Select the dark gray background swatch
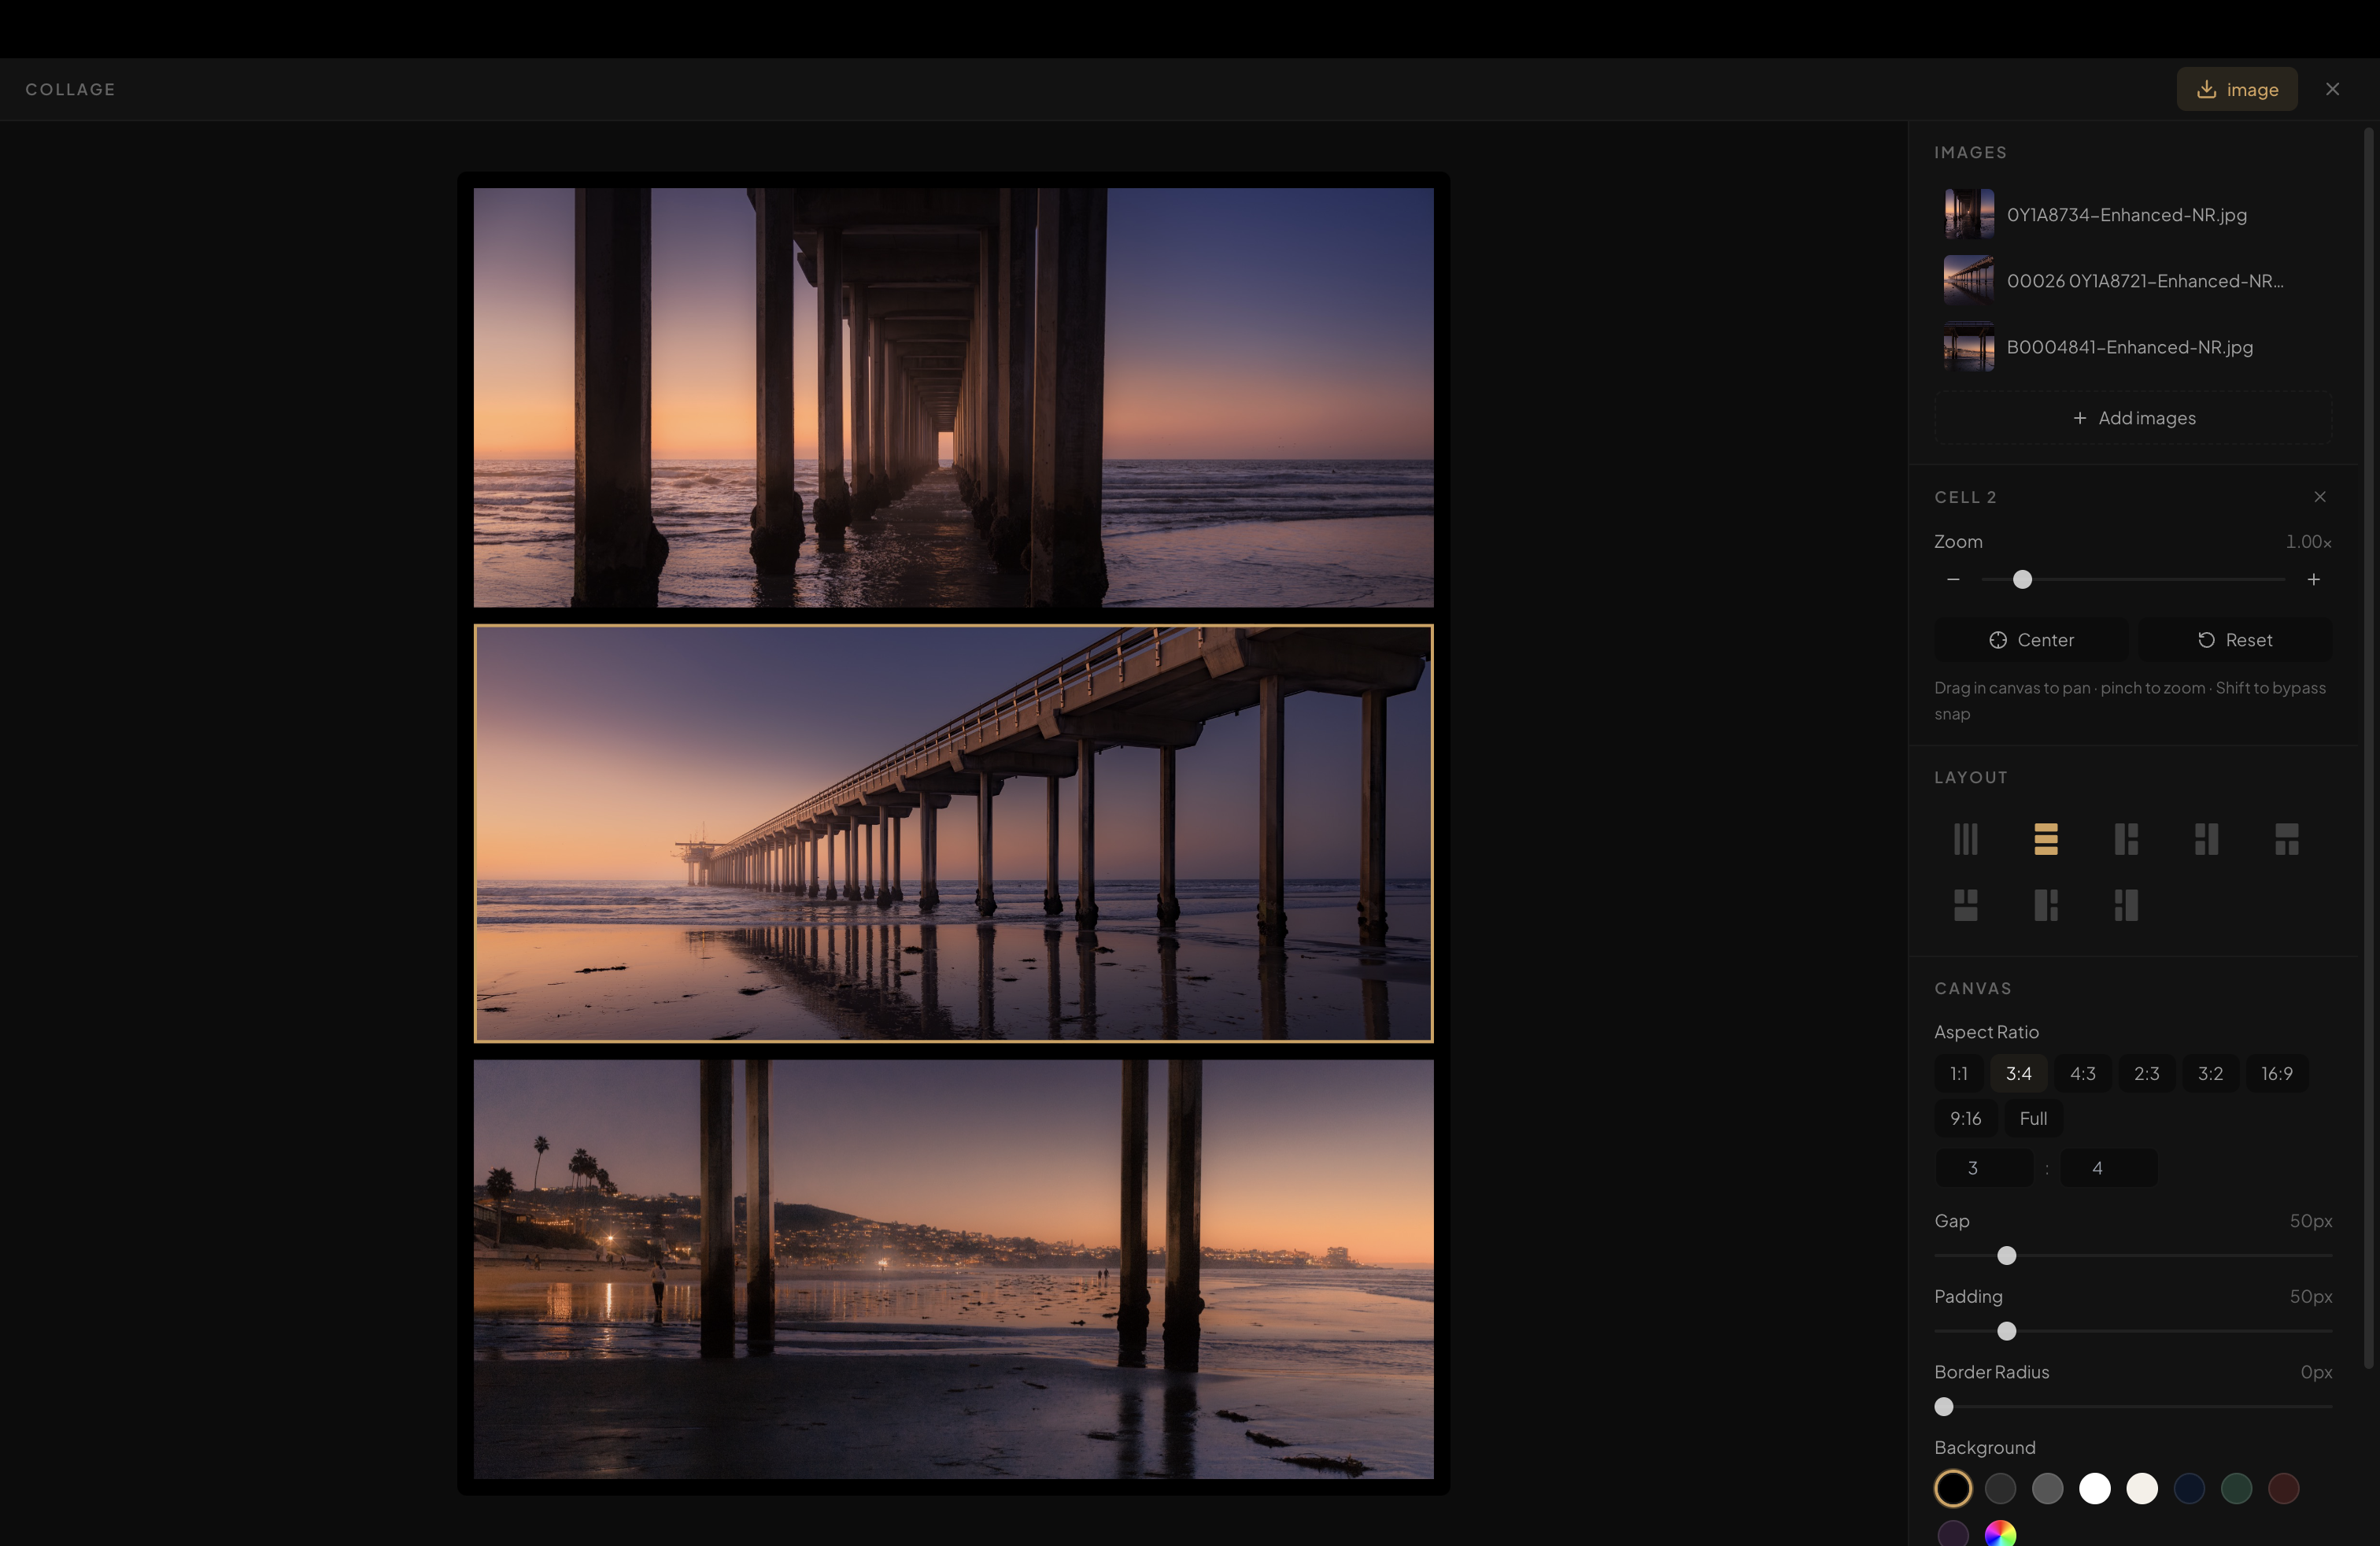2380x1546 pixels. tap(2000, 1488)
